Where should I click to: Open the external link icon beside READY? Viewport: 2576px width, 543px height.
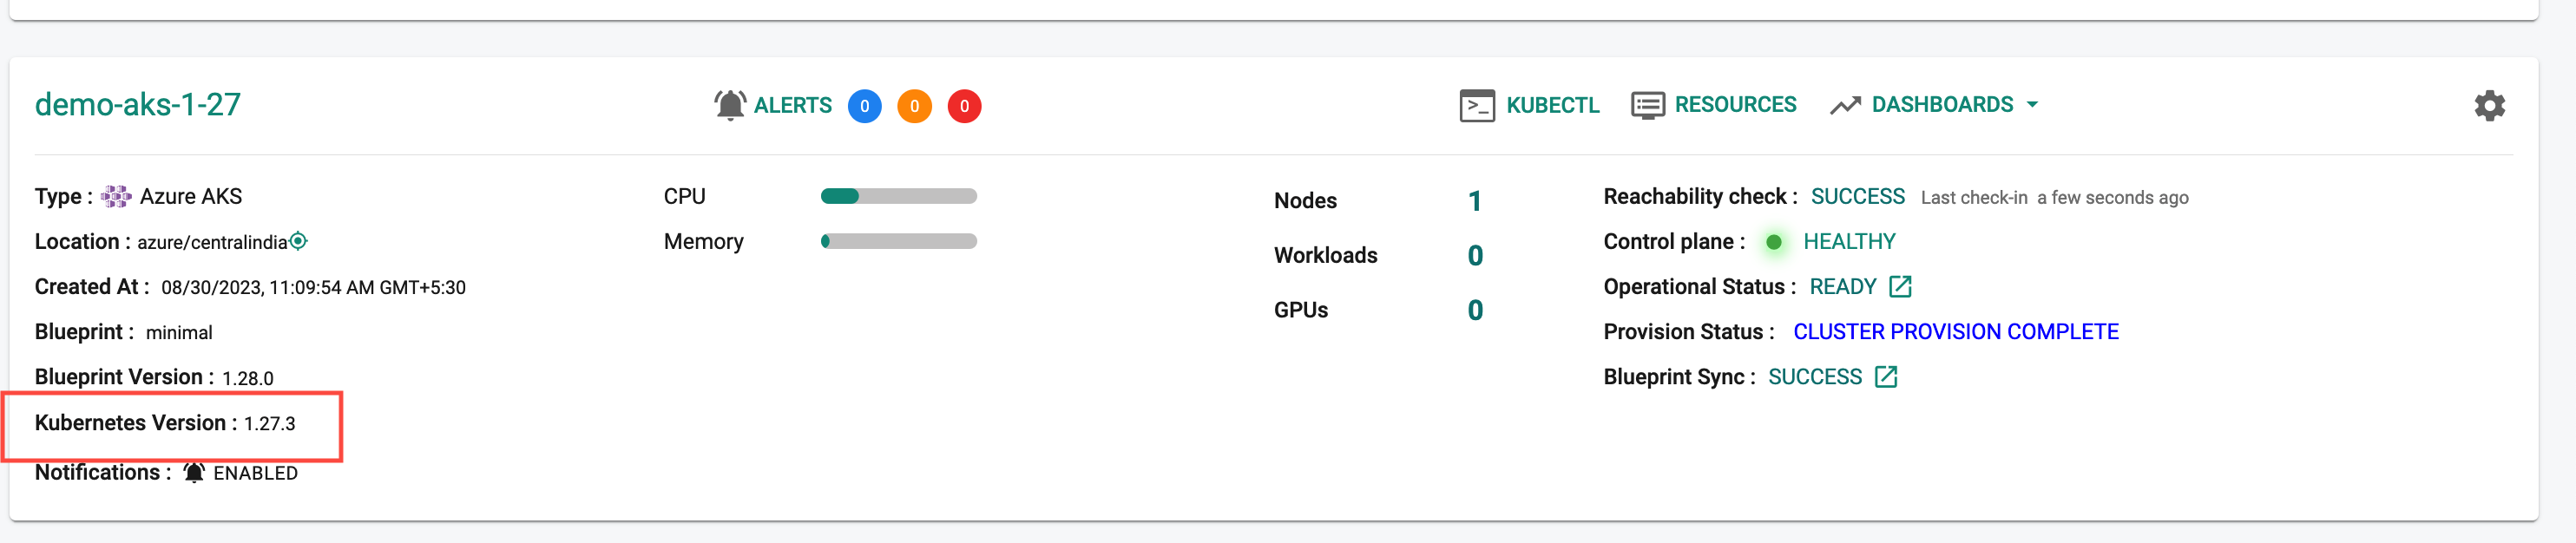click(x=1900, y=287)
